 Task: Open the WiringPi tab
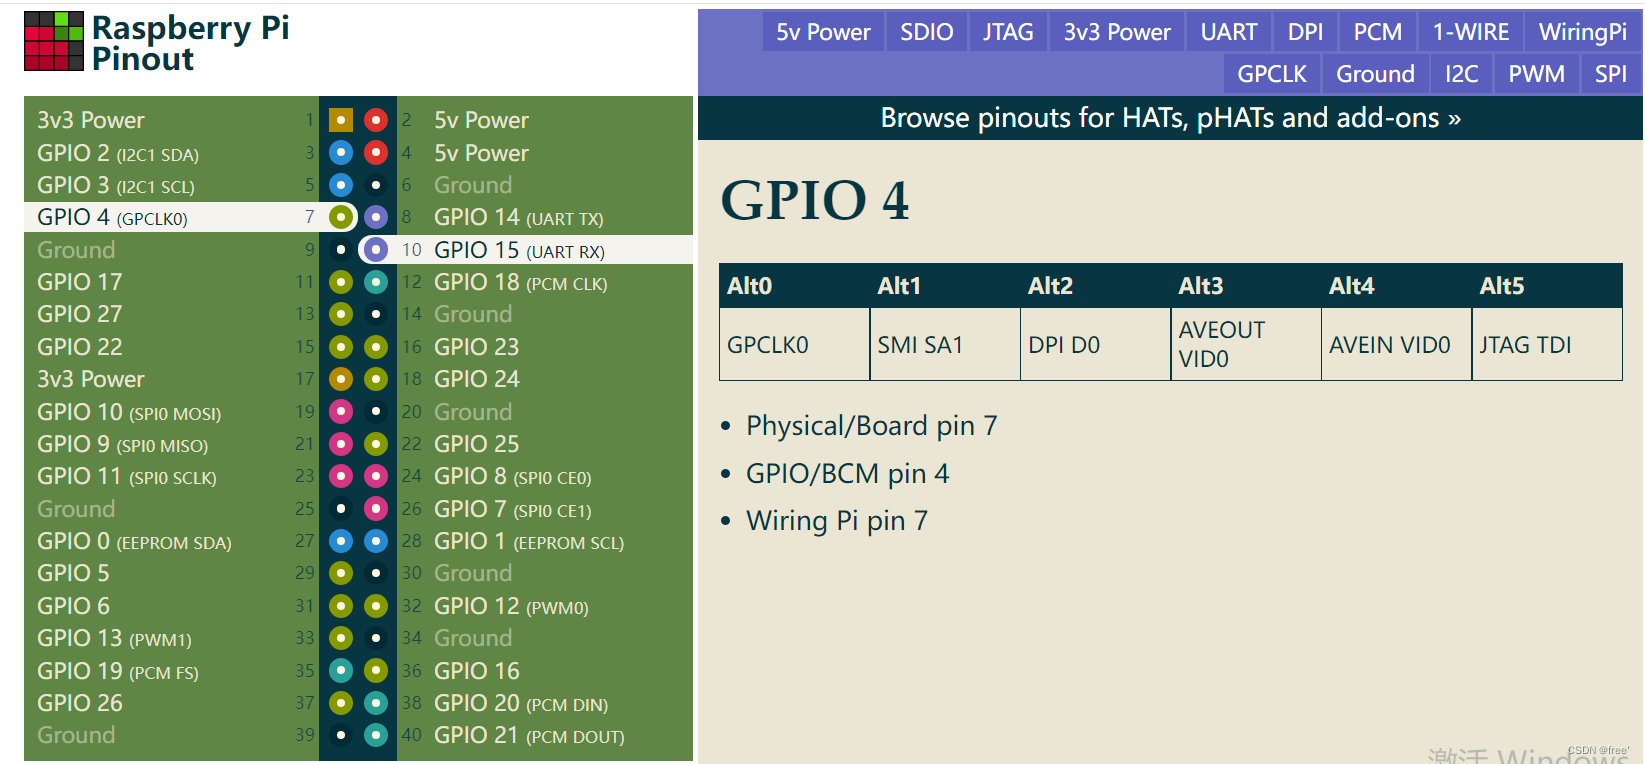(1583, 32)
